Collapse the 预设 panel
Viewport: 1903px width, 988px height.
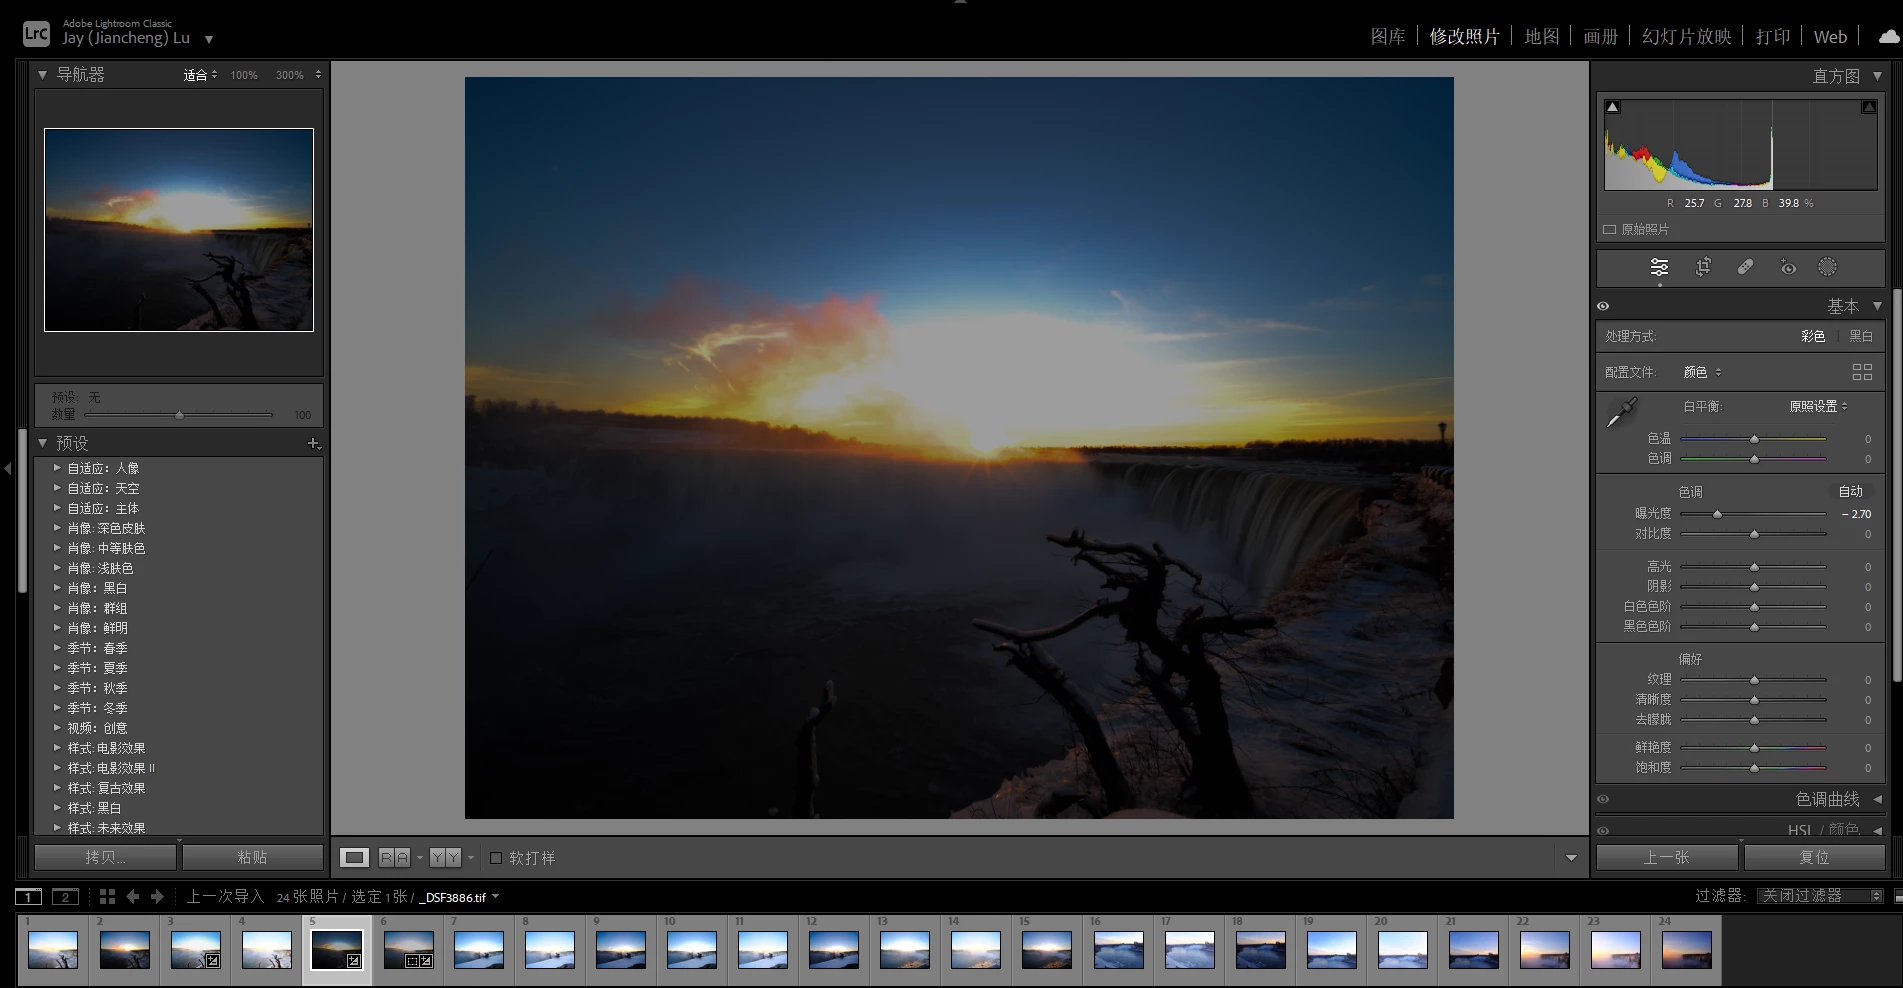[42, 443]
